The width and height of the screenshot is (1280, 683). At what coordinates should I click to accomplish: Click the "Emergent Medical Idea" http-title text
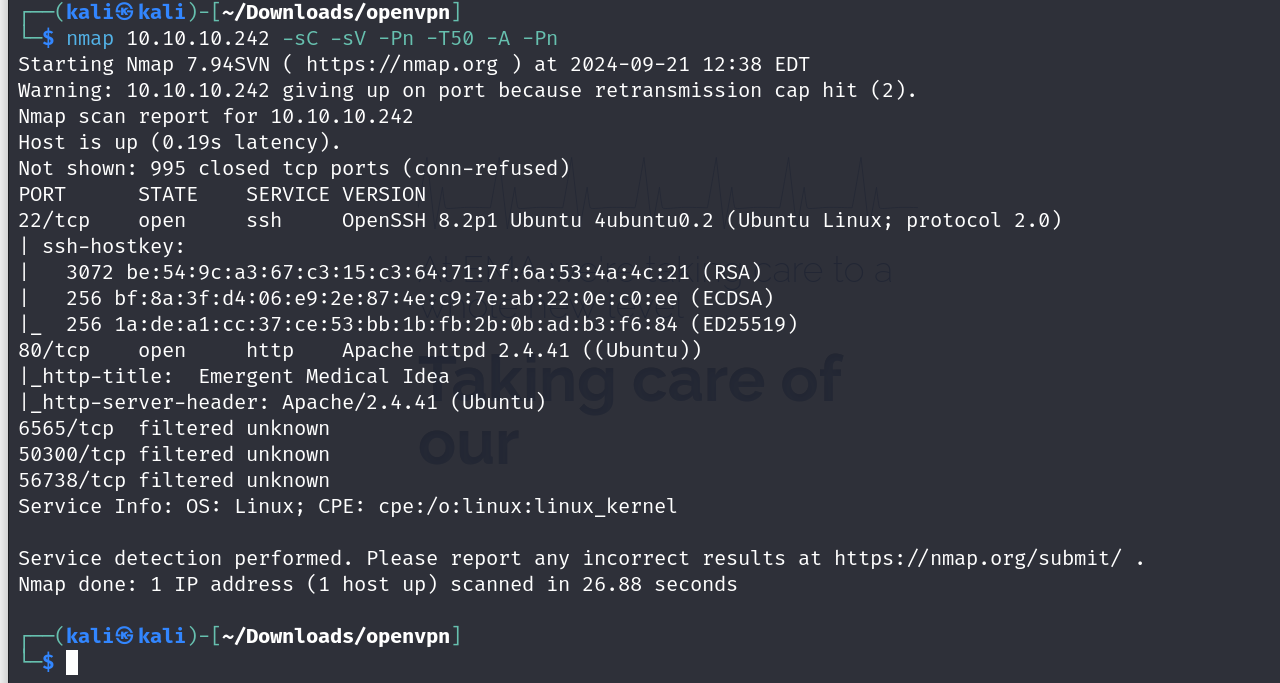tap(324, 376)
